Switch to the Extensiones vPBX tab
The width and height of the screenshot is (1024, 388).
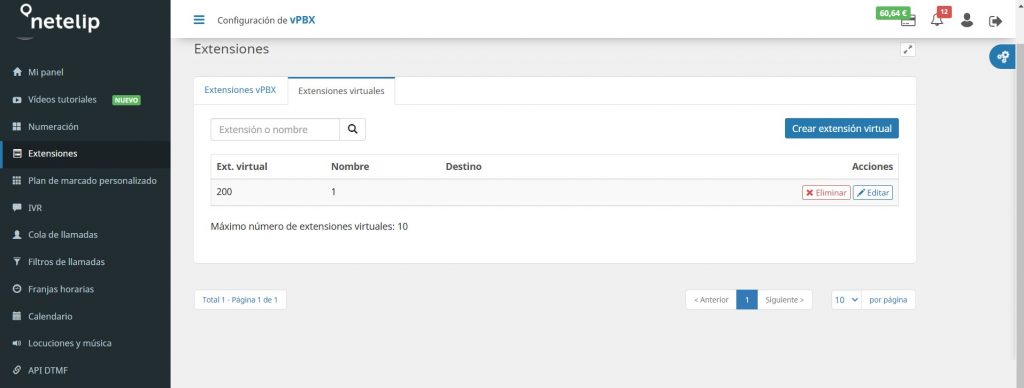[240, 90]
